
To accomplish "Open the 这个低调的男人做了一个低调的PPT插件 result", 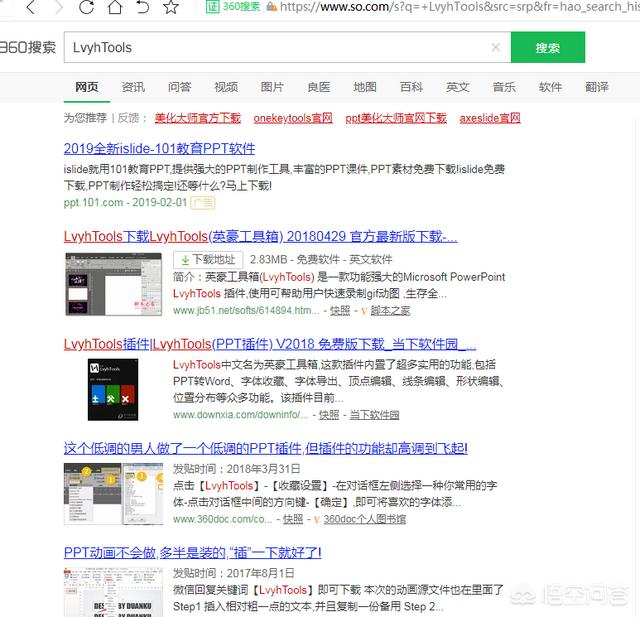I will click(x=266, y=448).
